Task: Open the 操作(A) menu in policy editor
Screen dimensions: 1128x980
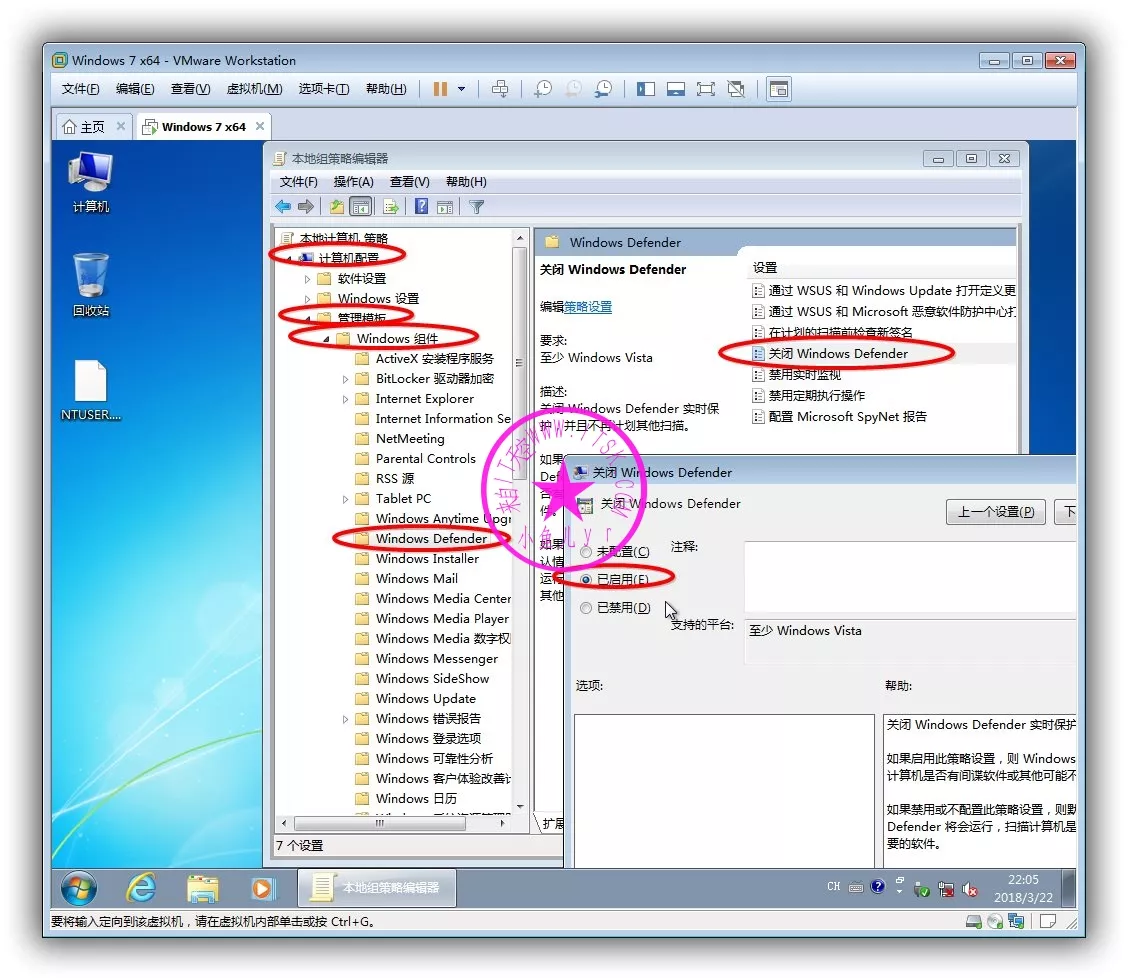Action: pyautogui.click(x=353, y=182)
